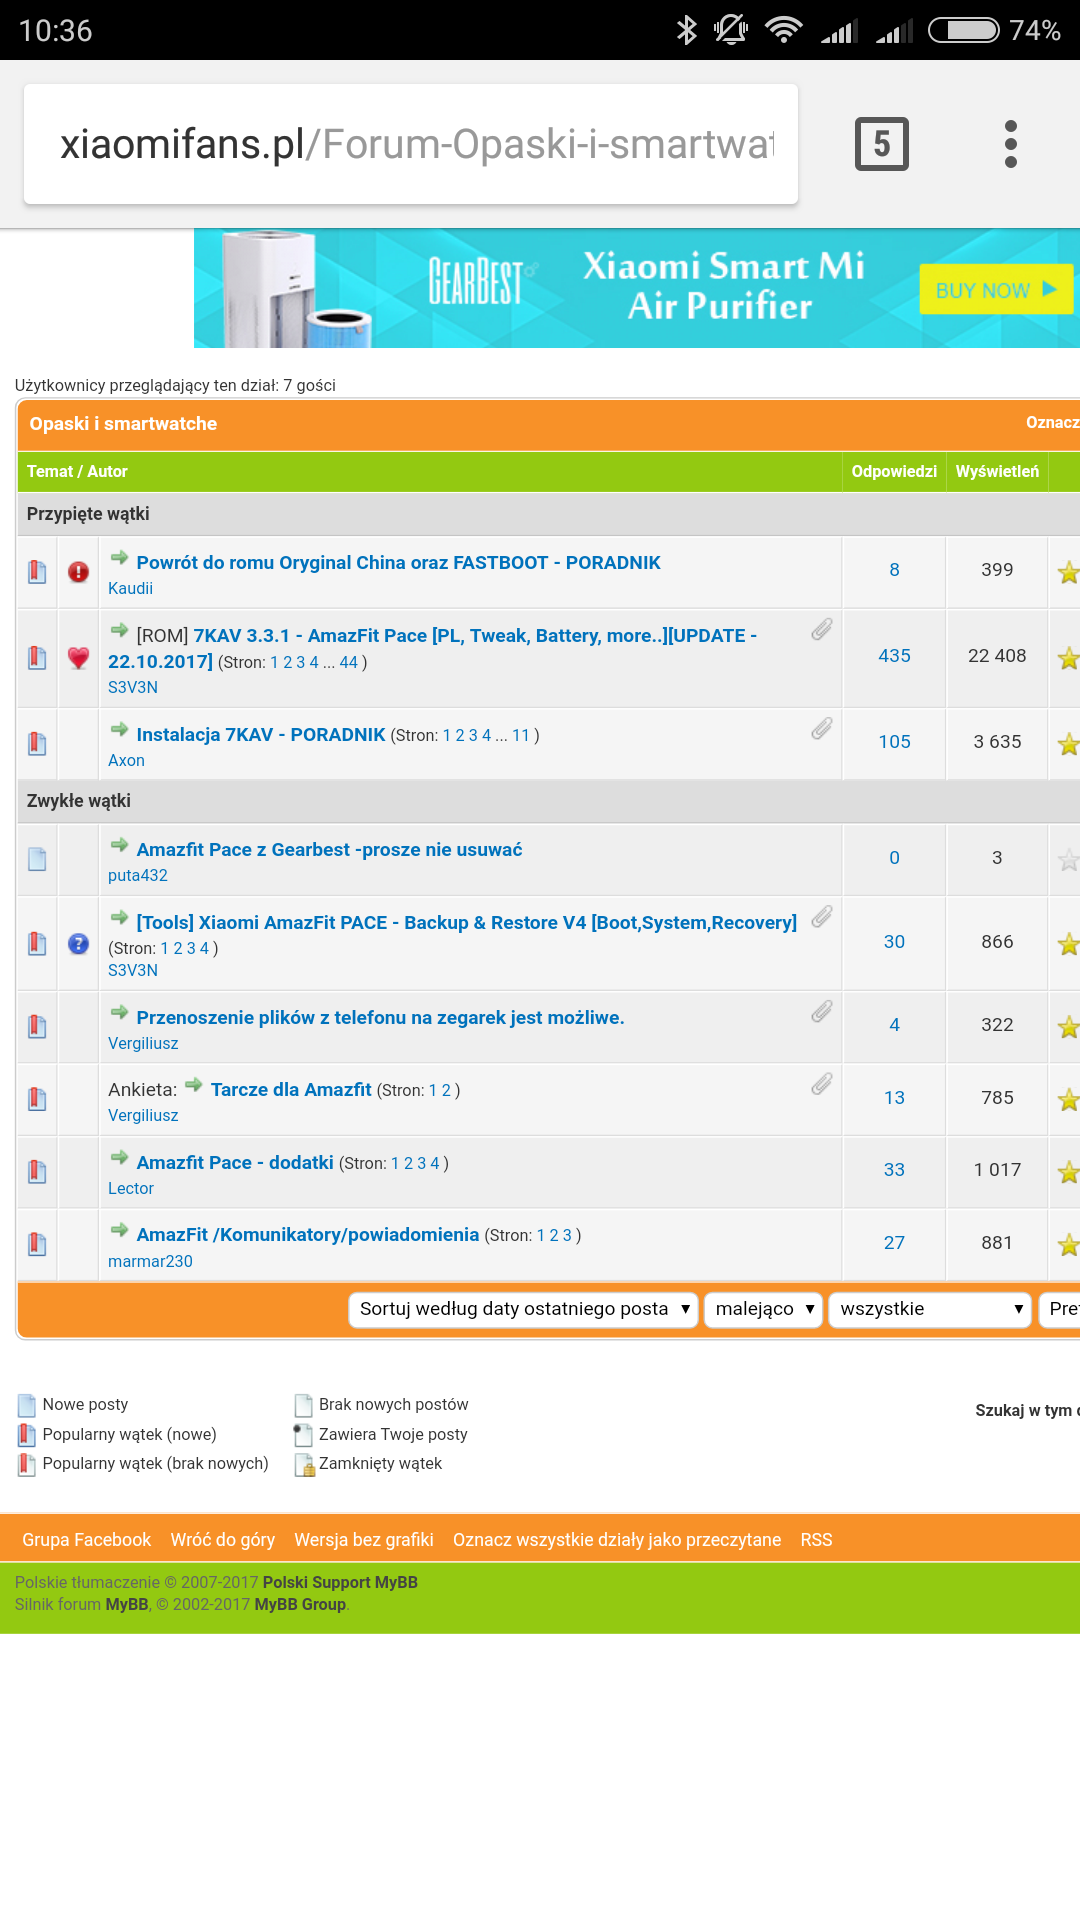Sort threads by Odpowiedzi column header
The height and width of the screenshot is (1920, 1080).
[x=894, y=471]
